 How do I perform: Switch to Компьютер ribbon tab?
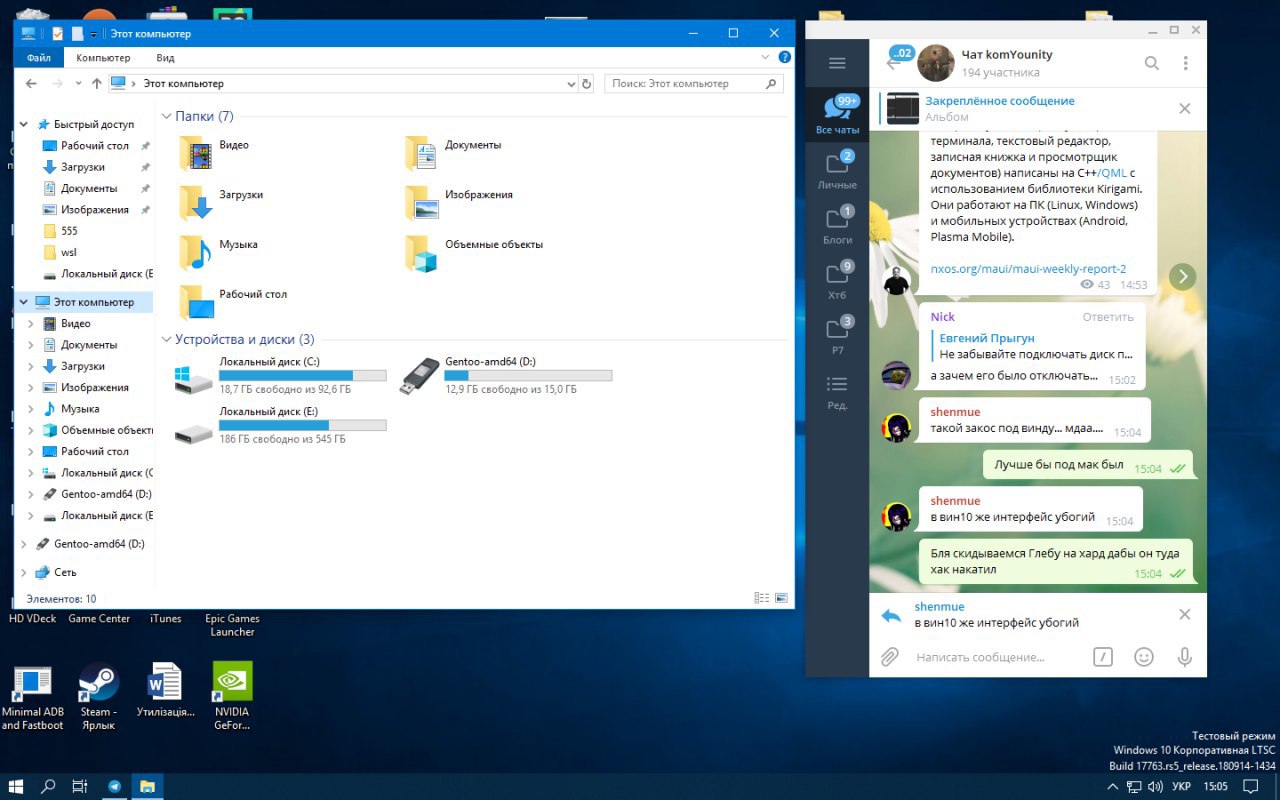pyautogui.click(x=103, y=58)
